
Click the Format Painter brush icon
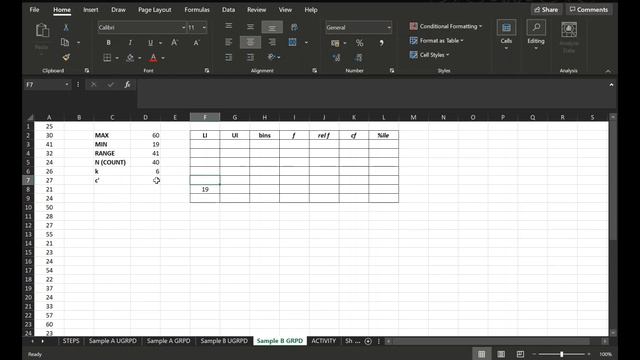[x=66, y=57]
